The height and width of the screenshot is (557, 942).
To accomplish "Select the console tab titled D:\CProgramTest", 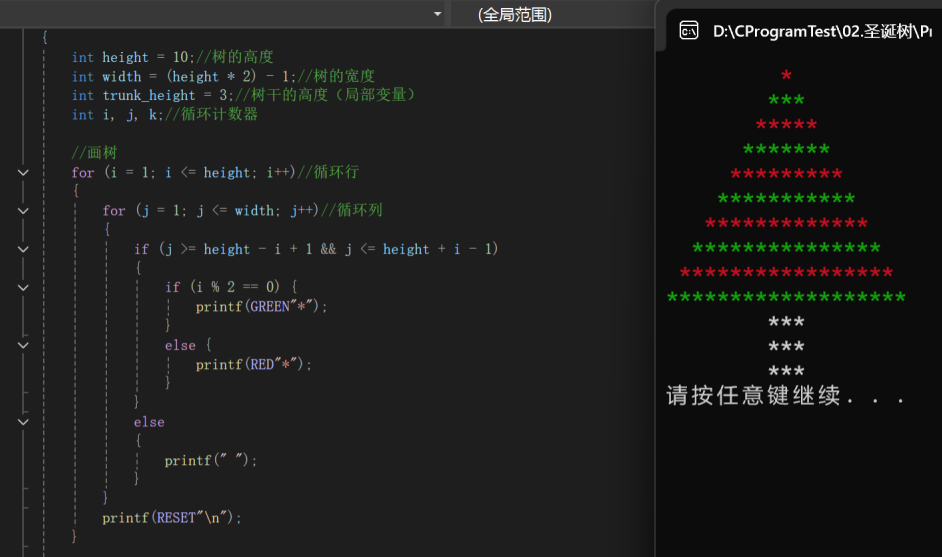I will coord(804,30).
